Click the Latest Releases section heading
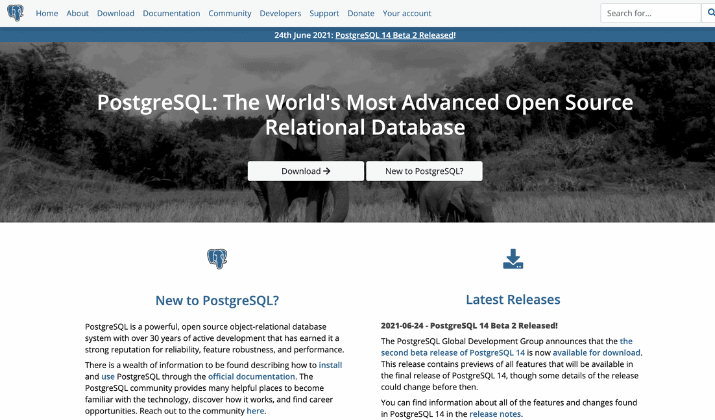This screenshot has height=420, width=715. [x=513, y=300]
